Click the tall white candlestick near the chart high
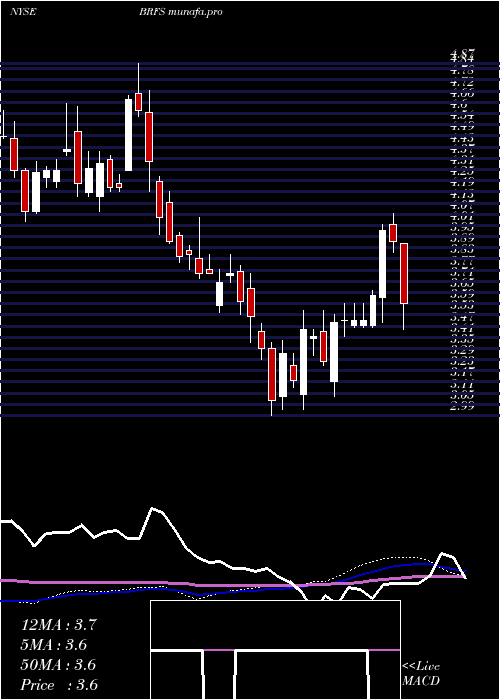 (x=128, y=135)
